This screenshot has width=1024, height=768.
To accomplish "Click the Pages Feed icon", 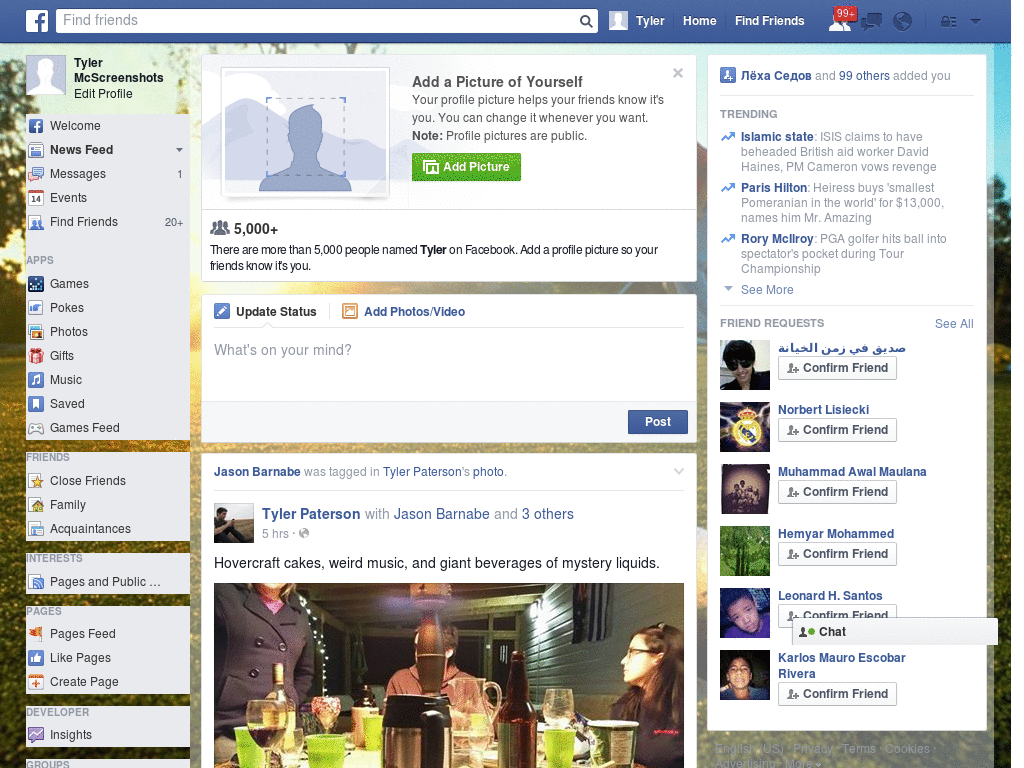I will (36, 633).
